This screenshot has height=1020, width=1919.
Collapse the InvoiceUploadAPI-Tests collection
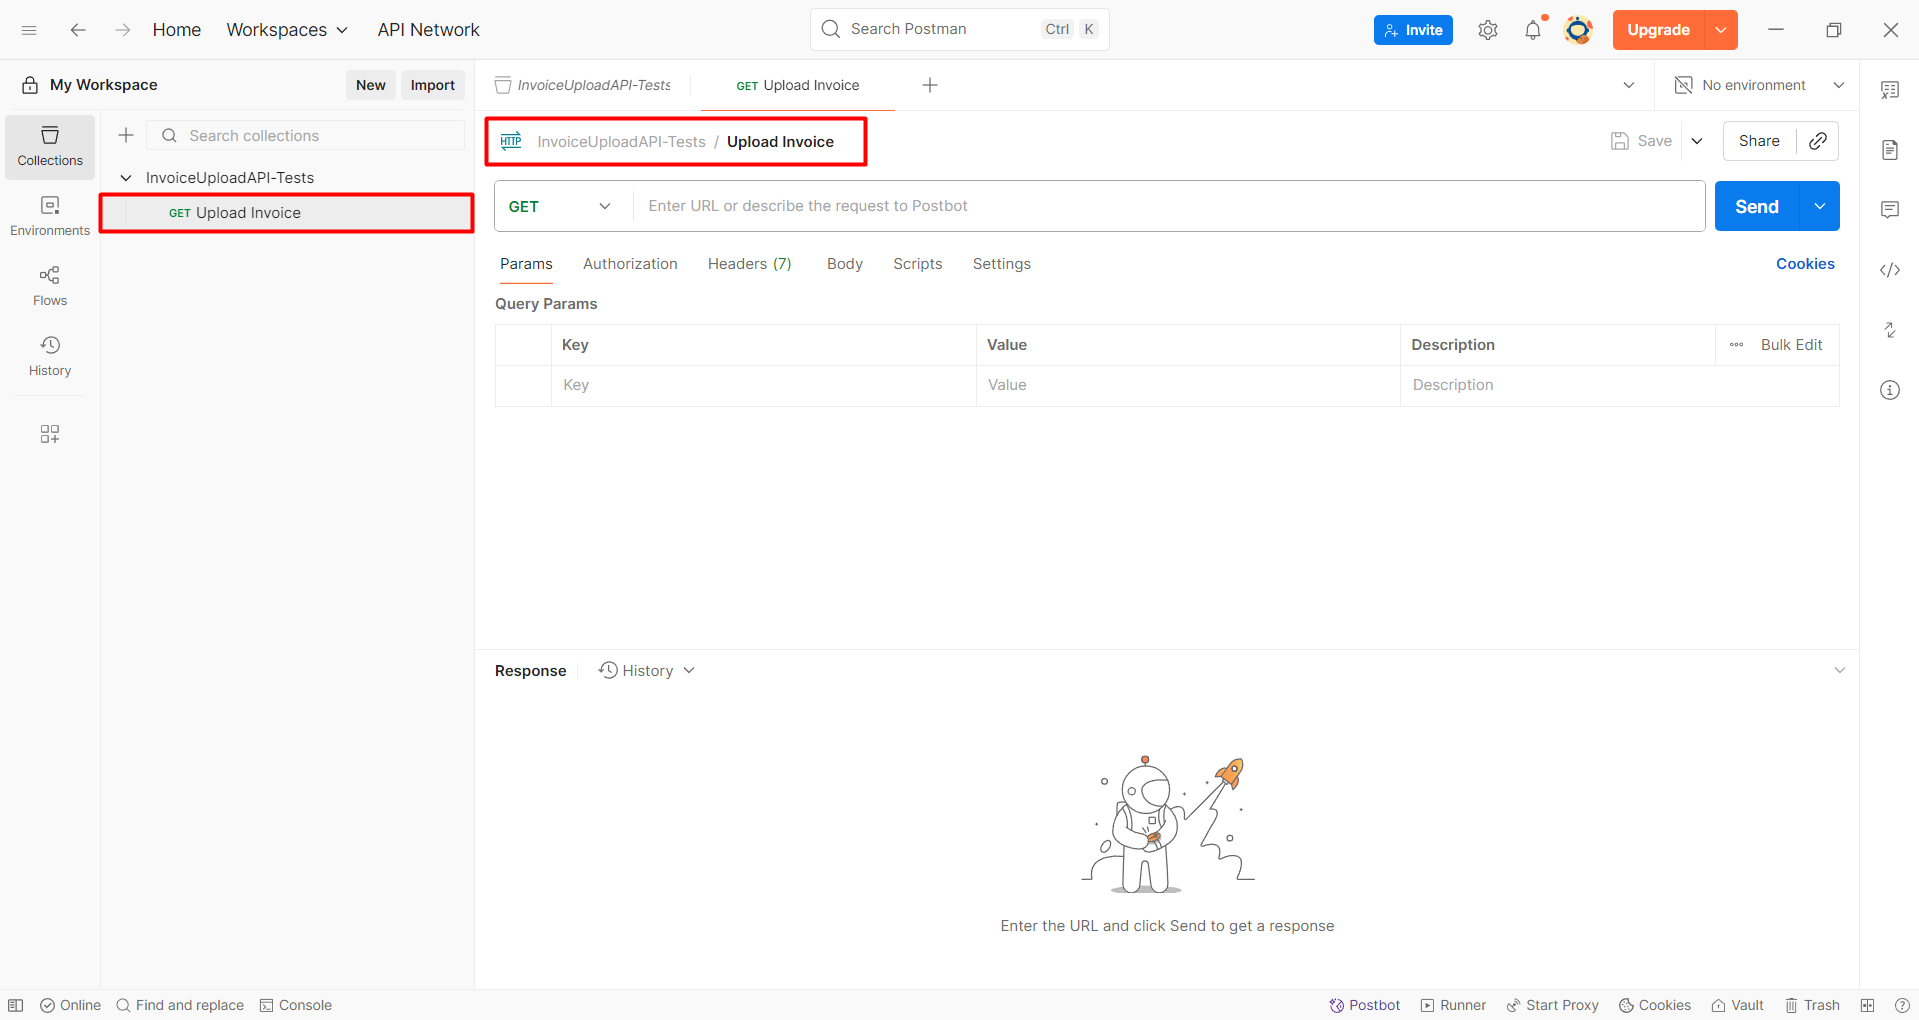tap(126, 178)
